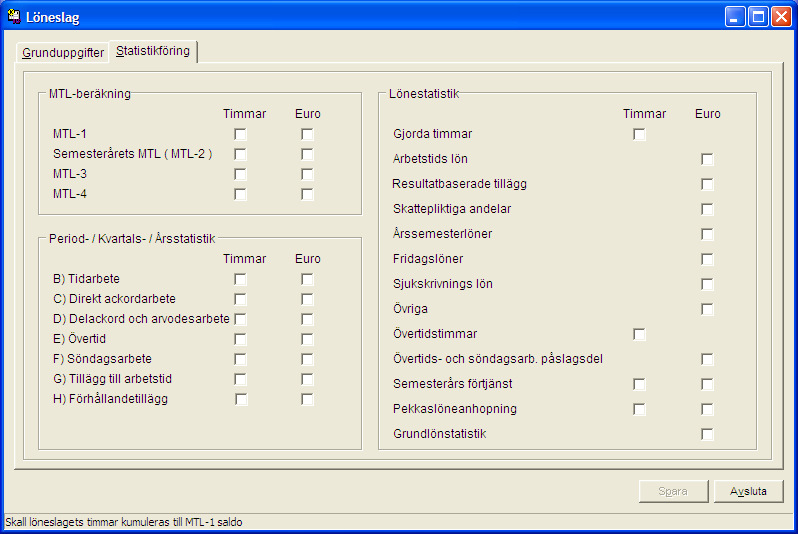Check the MTL-1 Timmar checkbox
This screenshot has width=798, height=534.
click(240, 134)
